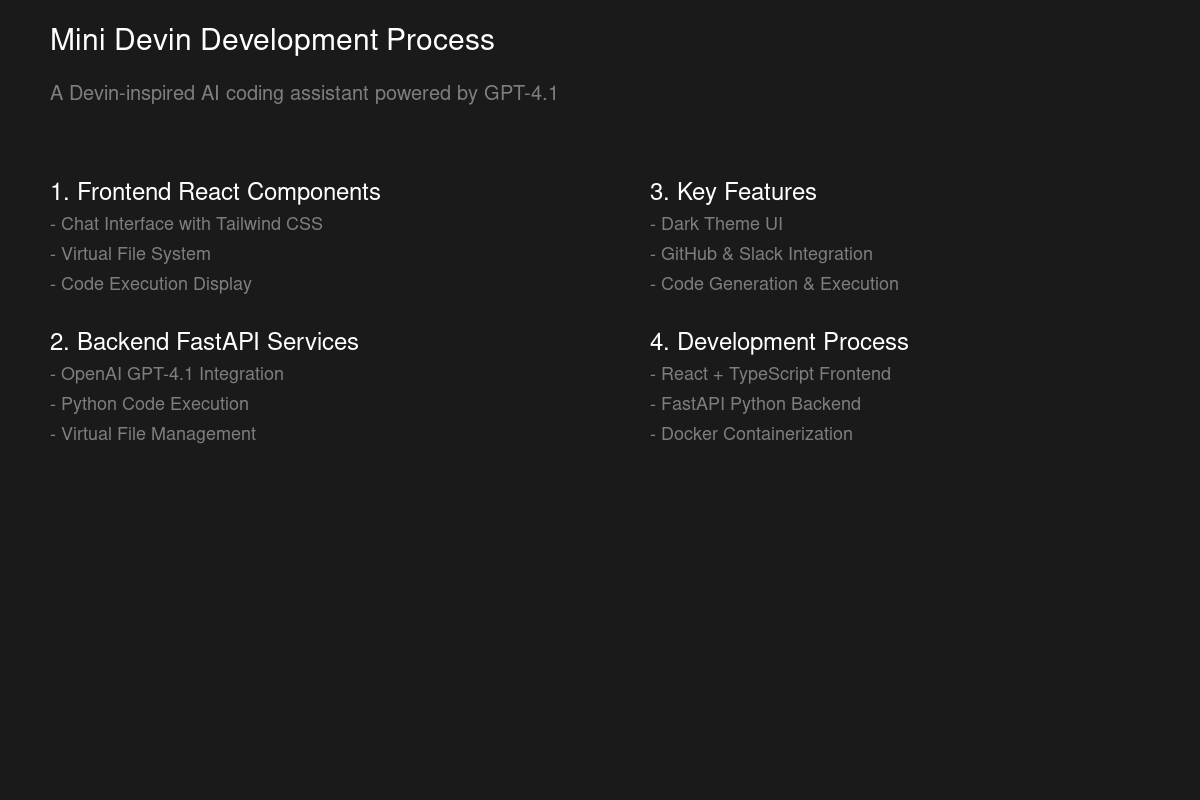Click Chat Interface with Tailwind CSS item

point(187,224)
